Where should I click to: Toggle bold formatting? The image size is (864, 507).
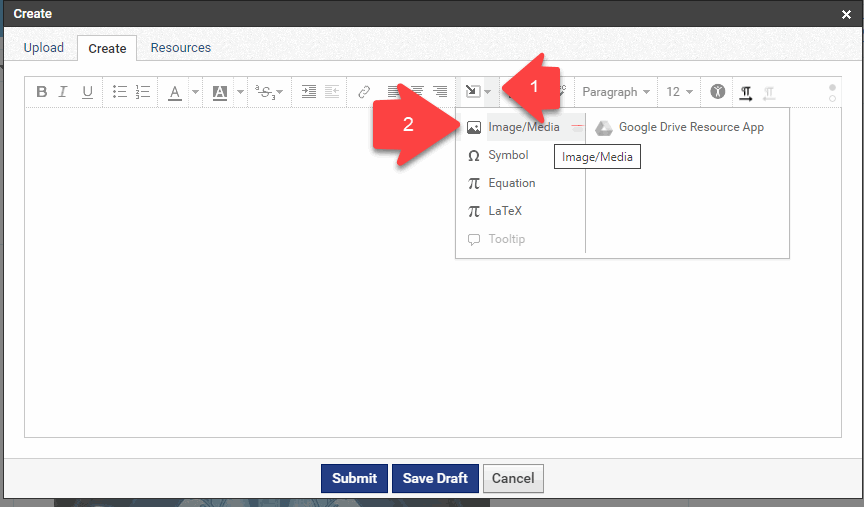pyautogui.click(x=42, y=92)
